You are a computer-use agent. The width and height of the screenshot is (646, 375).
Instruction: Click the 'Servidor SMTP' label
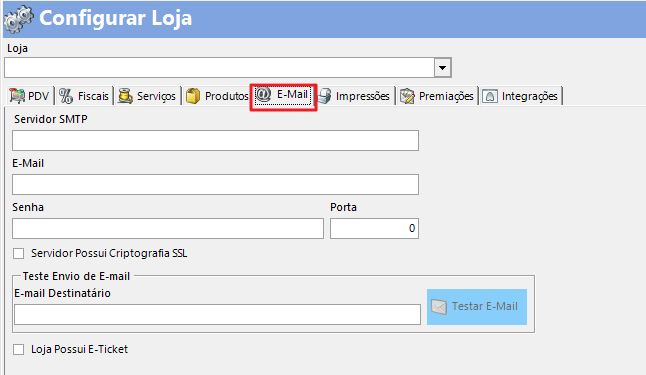click(51, 119)
